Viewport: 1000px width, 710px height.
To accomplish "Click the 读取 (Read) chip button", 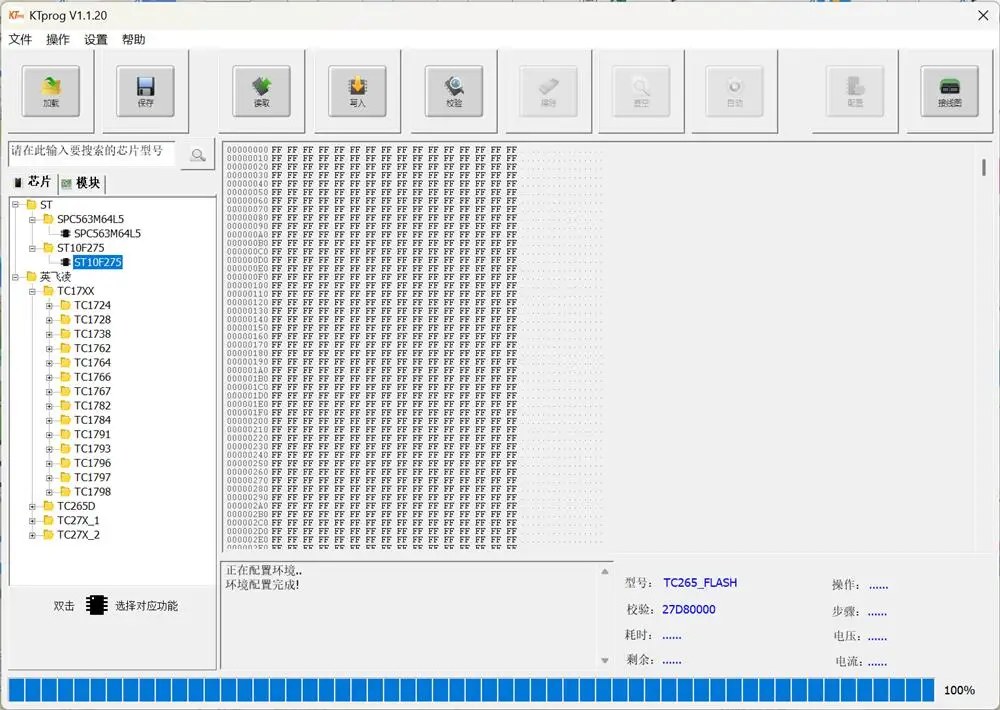I will click(261, 91).
